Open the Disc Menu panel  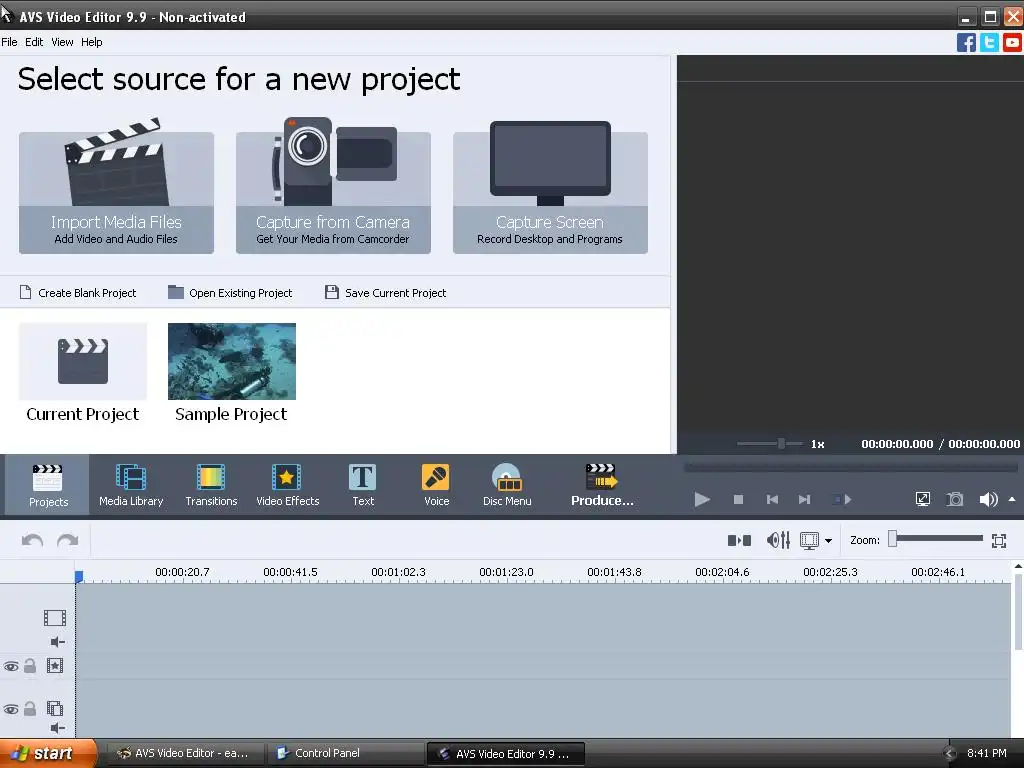click(x=507, y=485)
